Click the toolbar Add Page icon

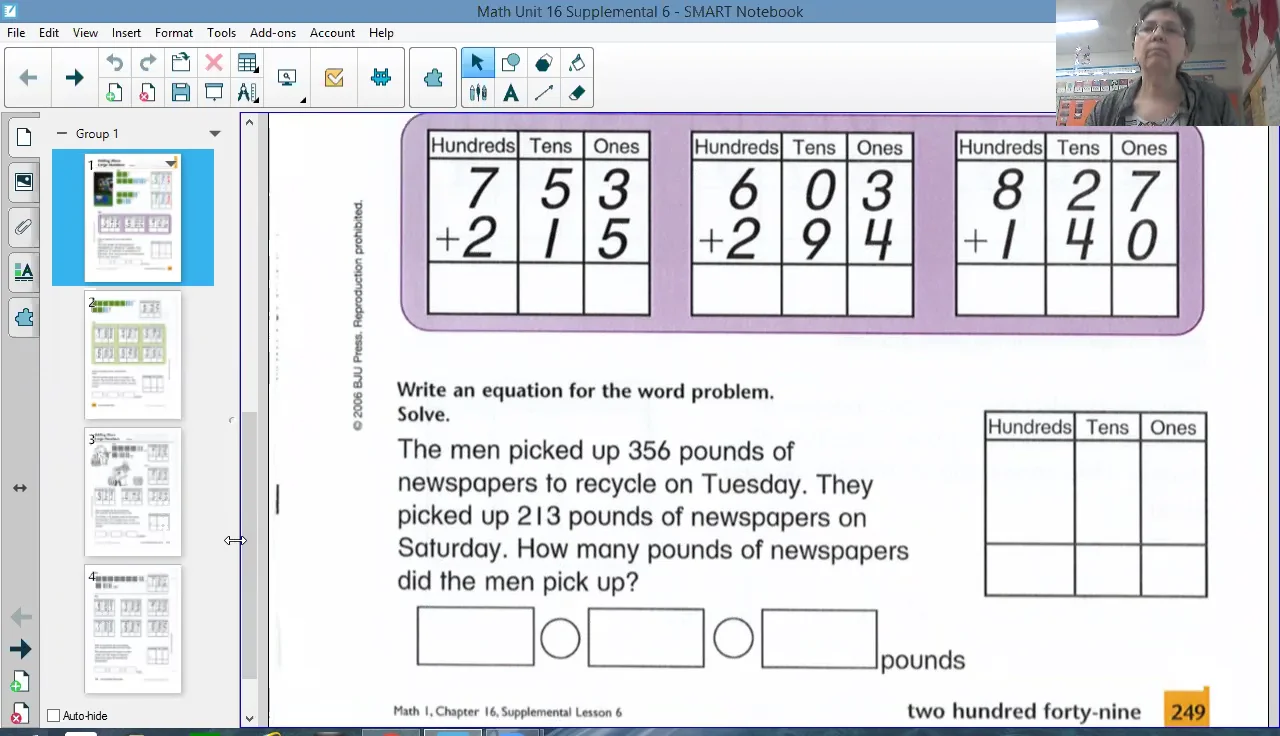pyautogui.click(x=115, y=93)
